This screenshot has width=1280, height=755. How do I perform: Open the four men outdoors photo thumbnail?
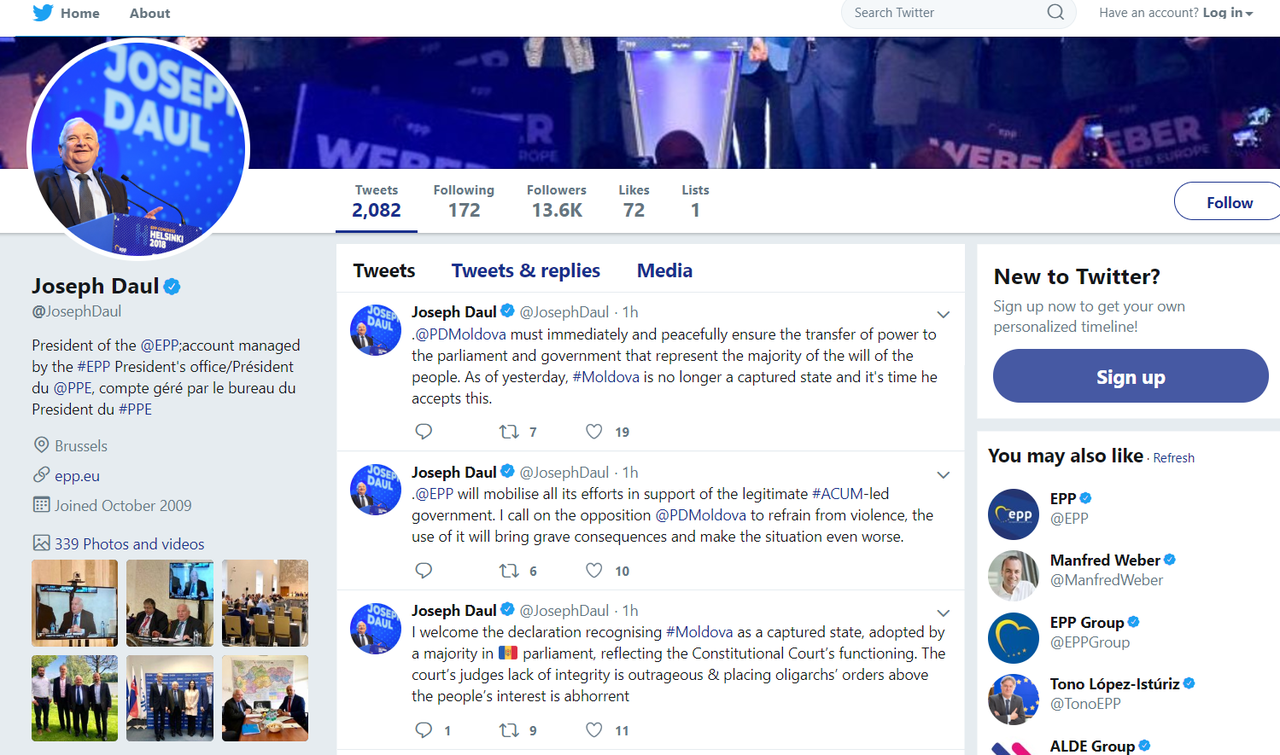click(75, 698)
